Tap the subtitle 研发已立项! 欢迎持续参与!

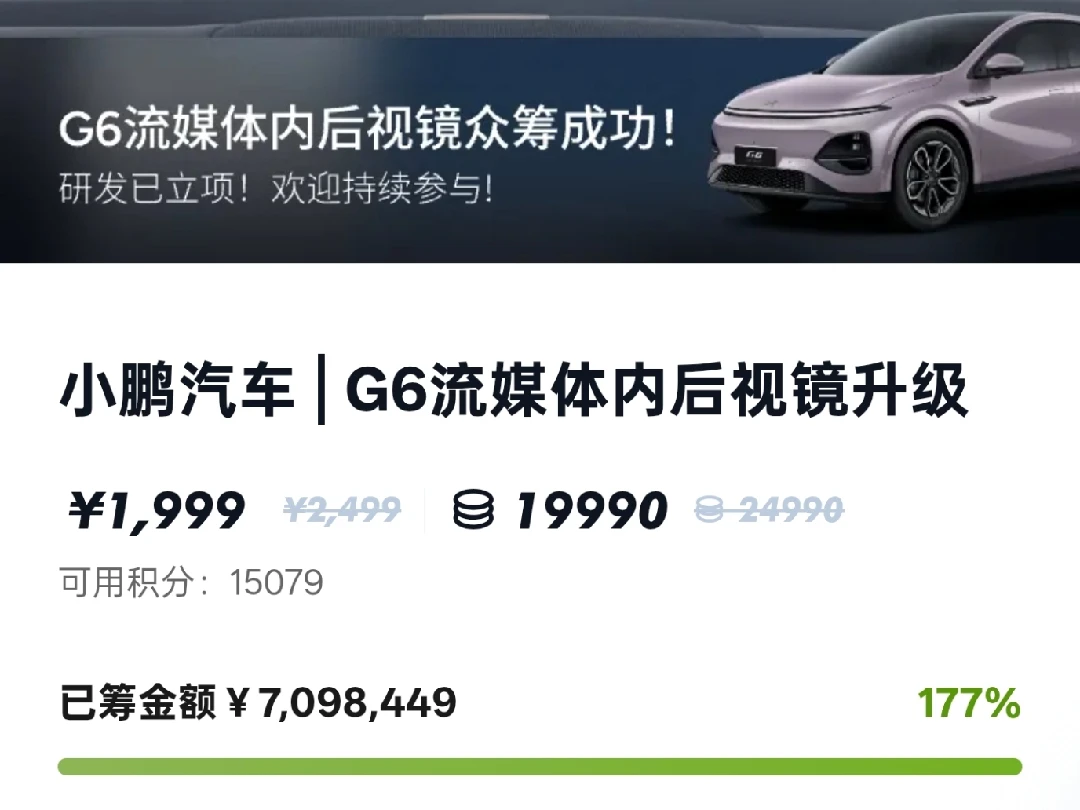coord(276,188)
